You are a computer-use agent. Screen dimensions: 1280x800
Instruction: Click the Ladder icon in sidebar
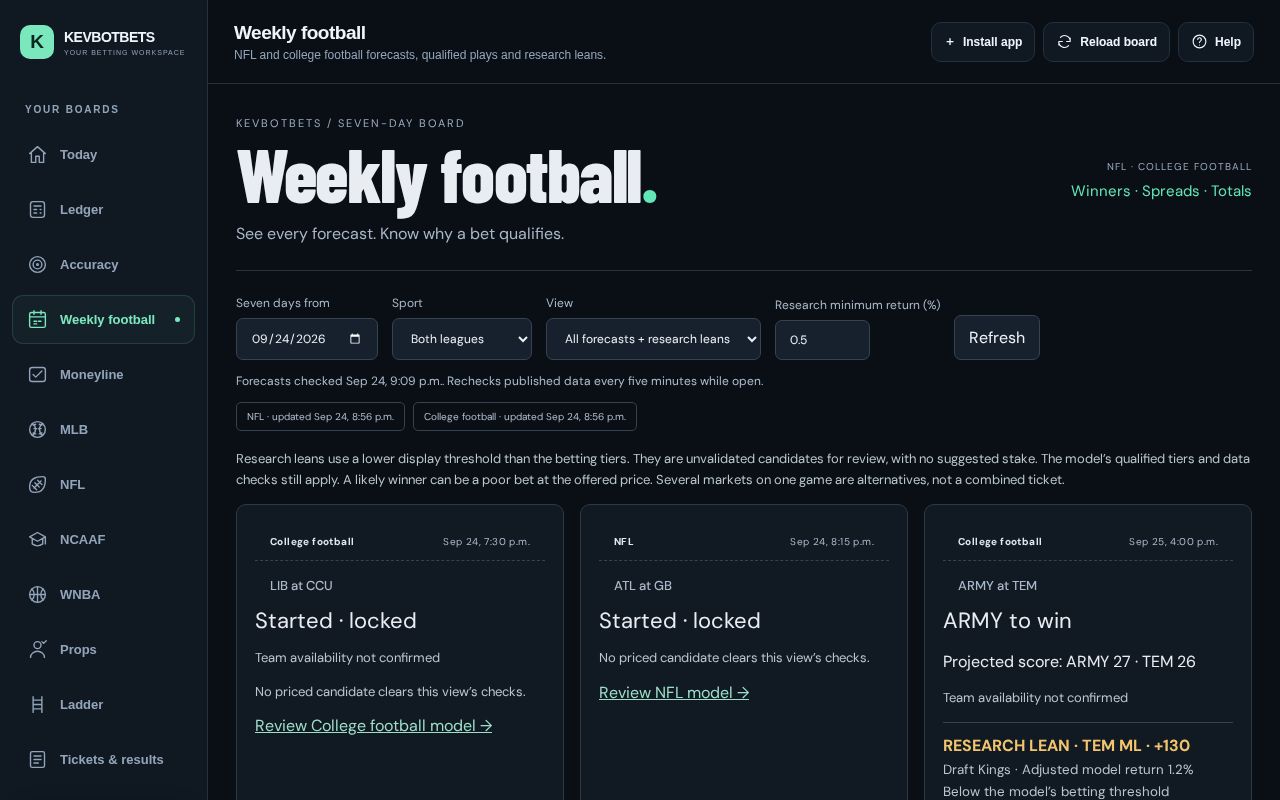tap(37, 704)
